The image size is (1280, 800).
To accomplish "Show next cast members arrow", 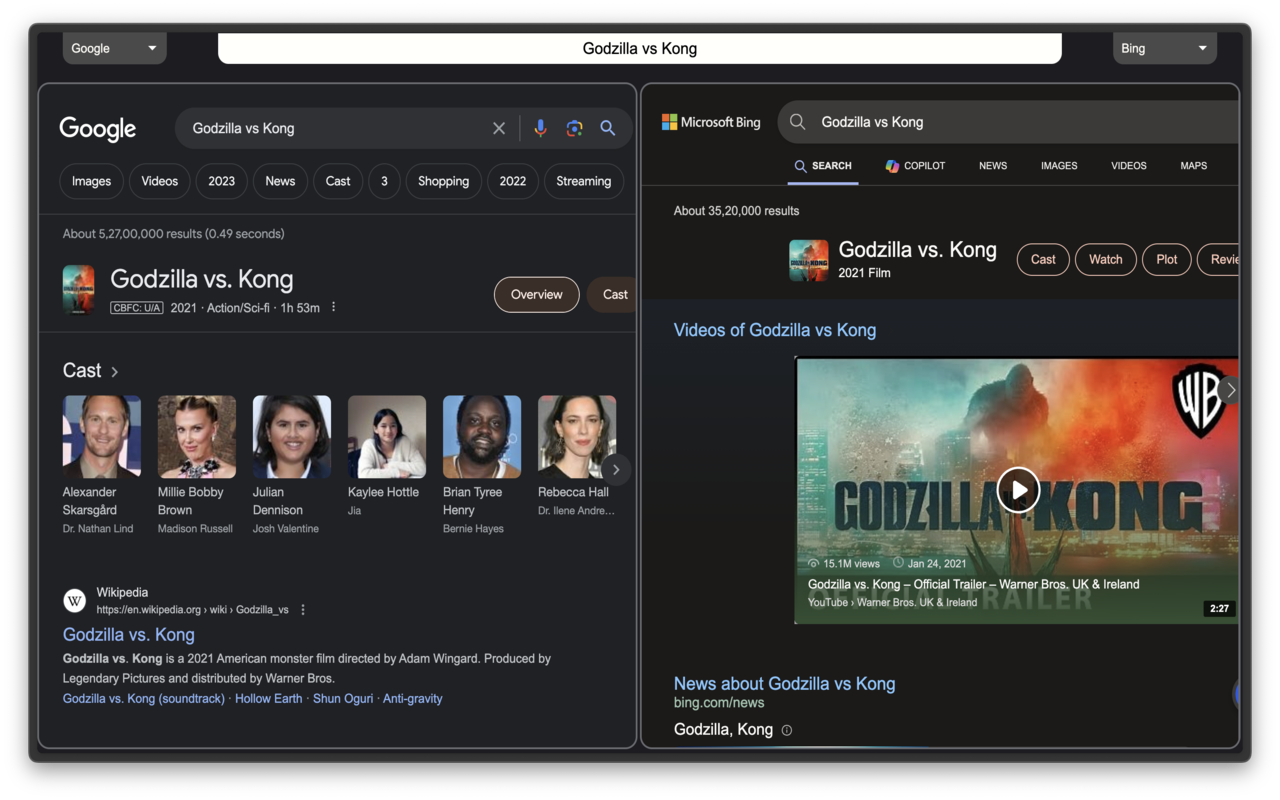I will (x=616, y=469).
